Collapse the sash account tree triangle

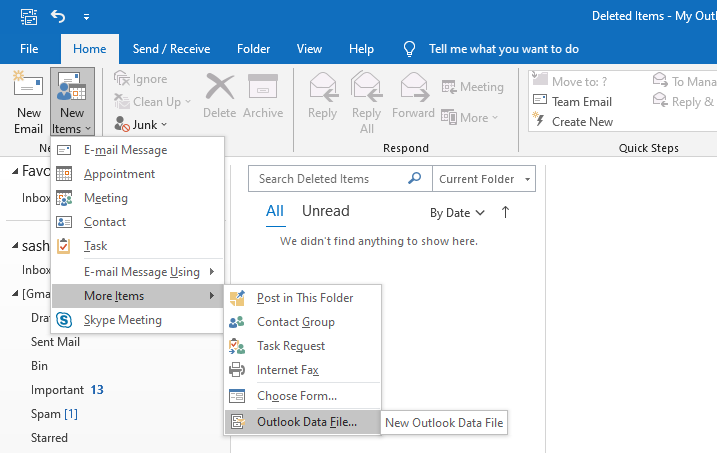click(15, 246)
